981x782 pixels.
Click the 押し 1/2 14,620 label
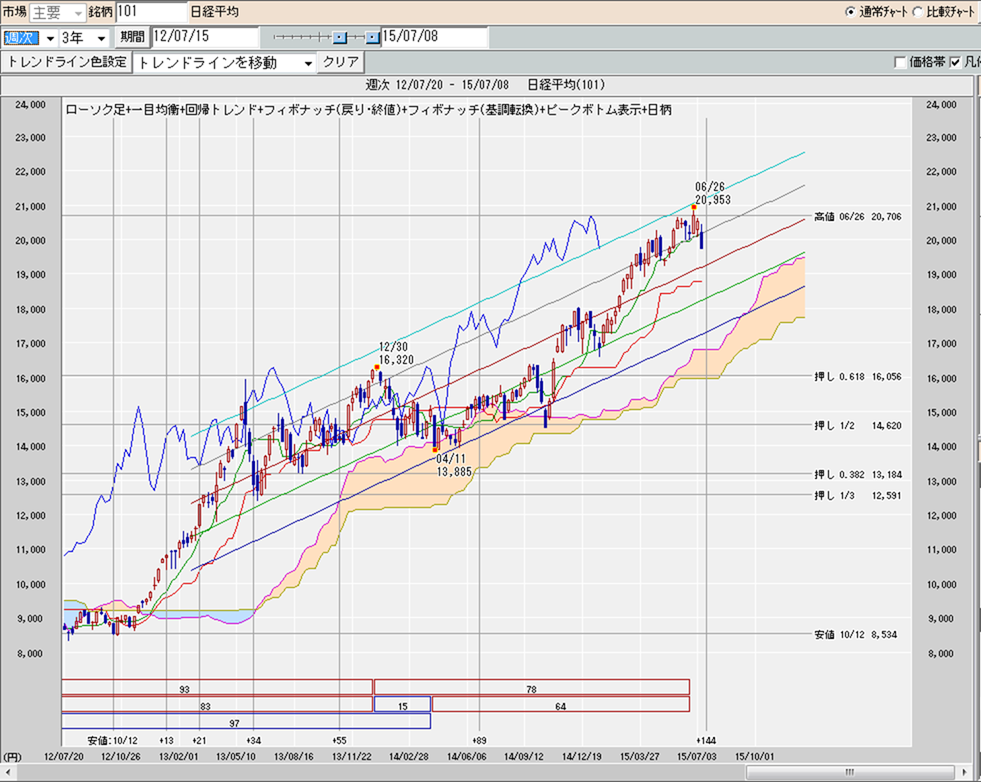pos(858,425)
